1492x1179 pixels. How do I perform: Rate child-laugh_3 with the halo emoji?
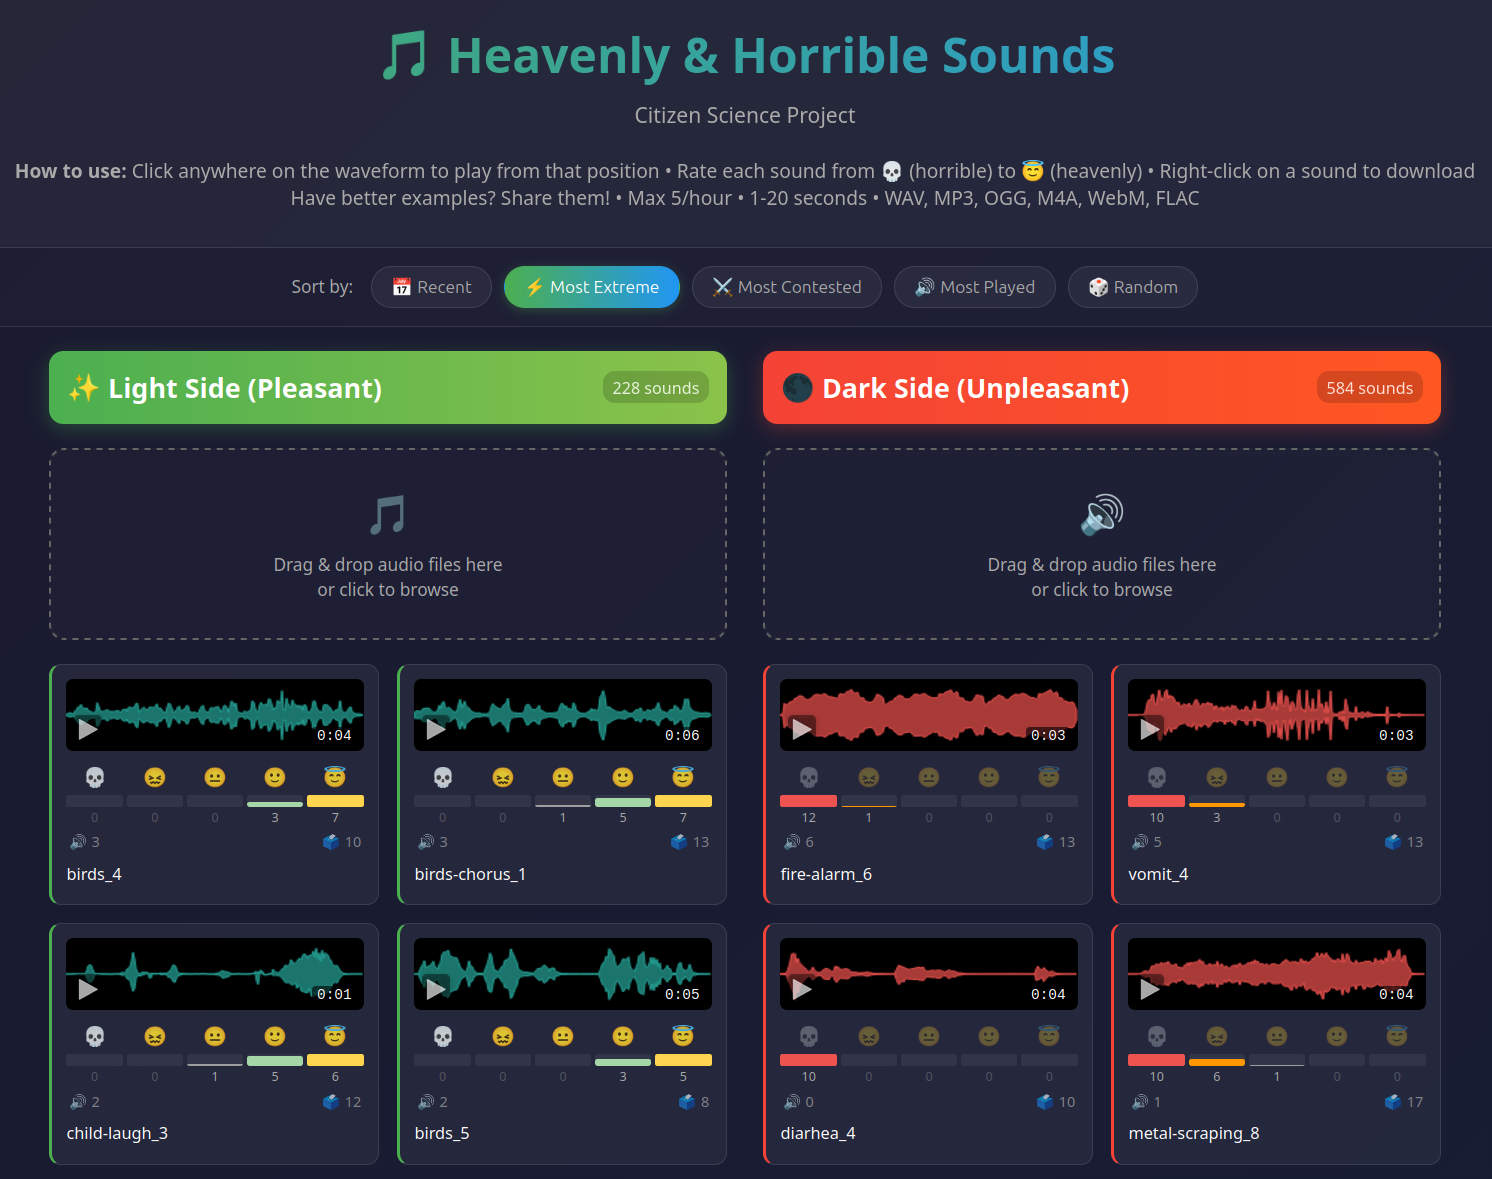click(x=335, y=1036)
